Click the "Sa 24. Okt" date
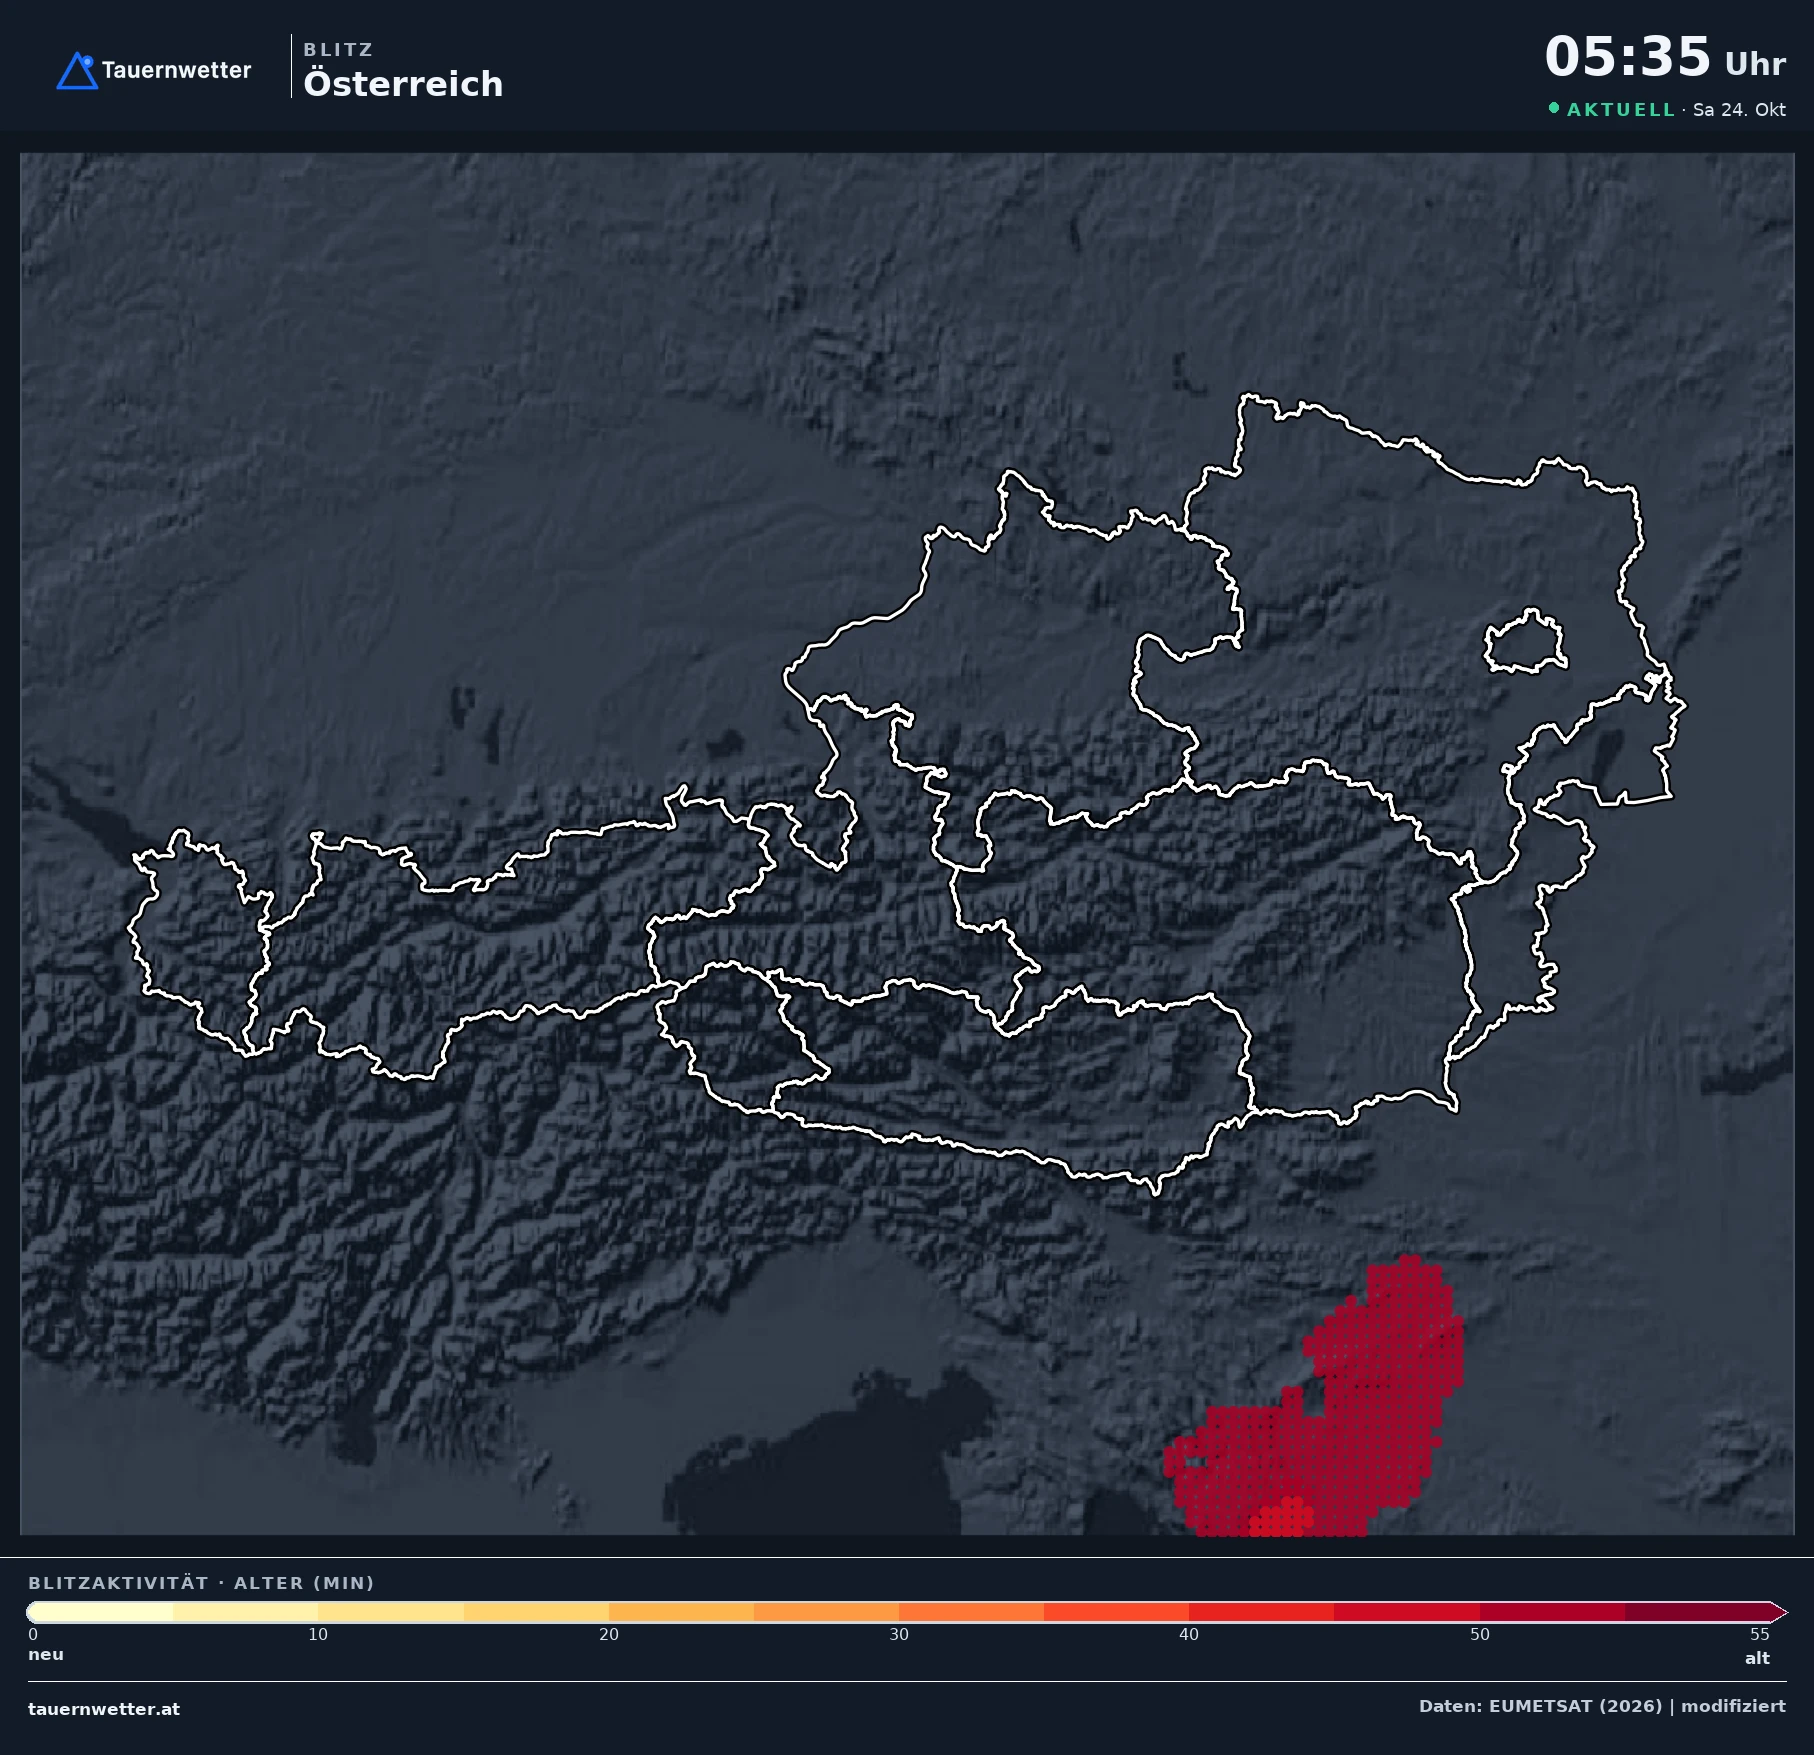Viewport: 1814px width, 1755px height. [1739, 110]
